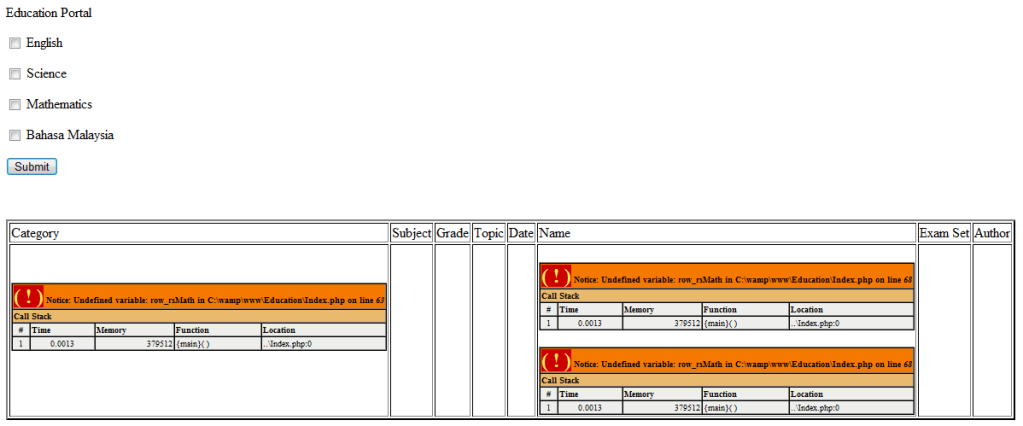Click warning icon in lower Name column error
The width and height of the screenshot is (1023, 426).
(556, 361)
